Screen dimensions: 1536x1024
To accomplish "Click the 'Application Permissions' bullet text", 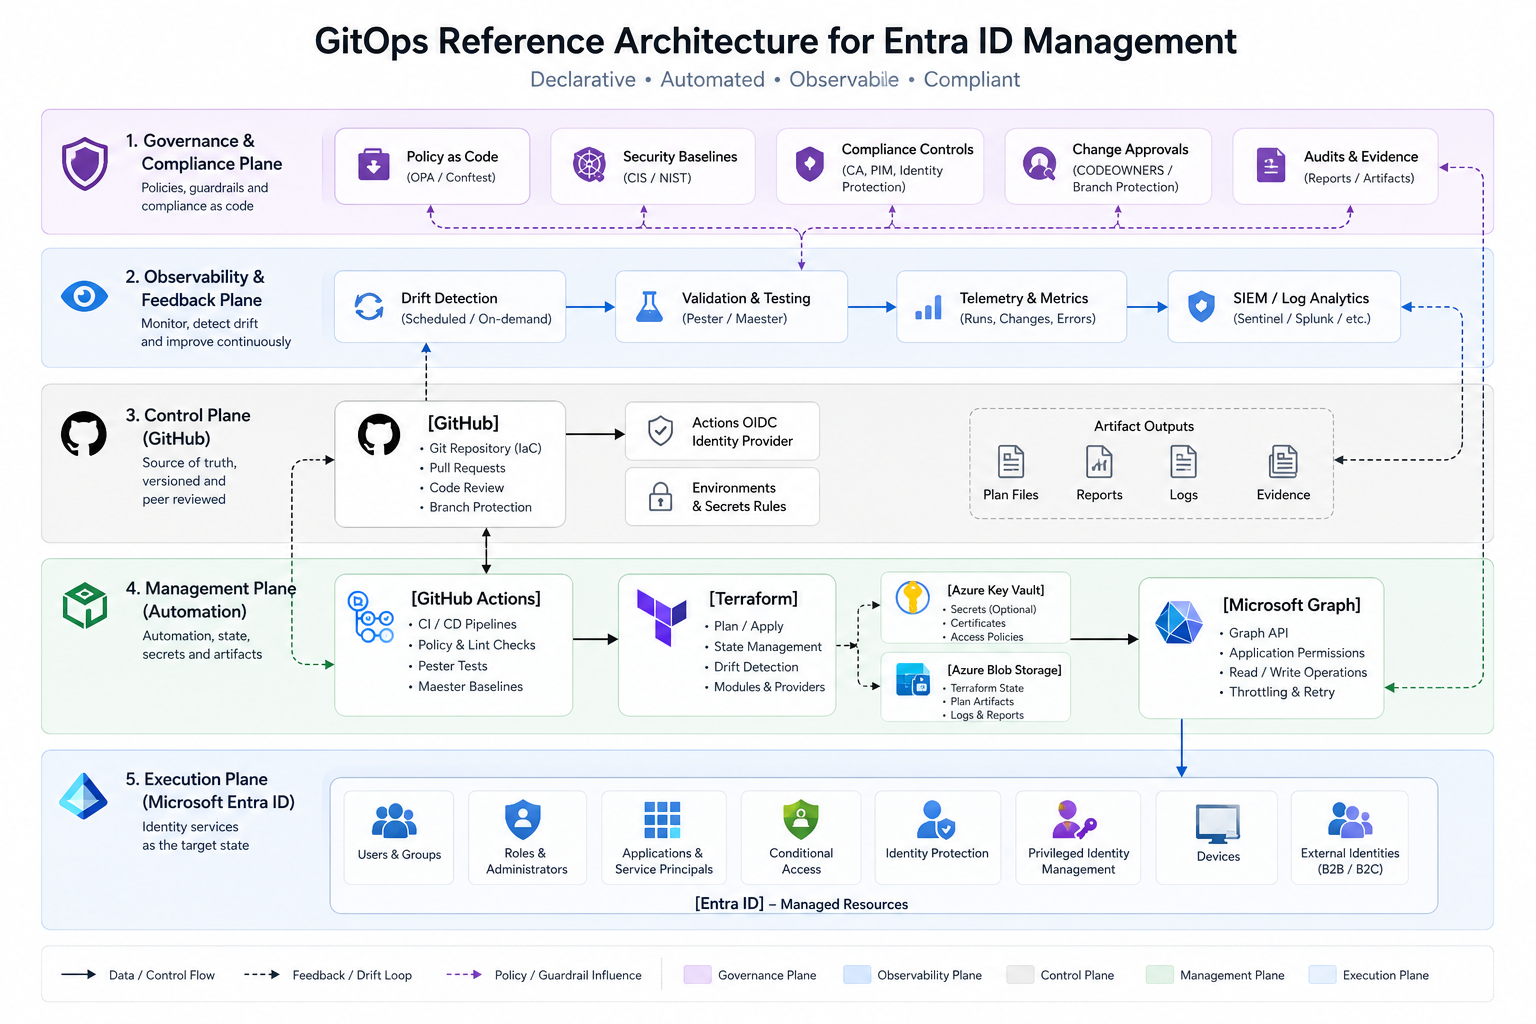I will (1296, 653).
